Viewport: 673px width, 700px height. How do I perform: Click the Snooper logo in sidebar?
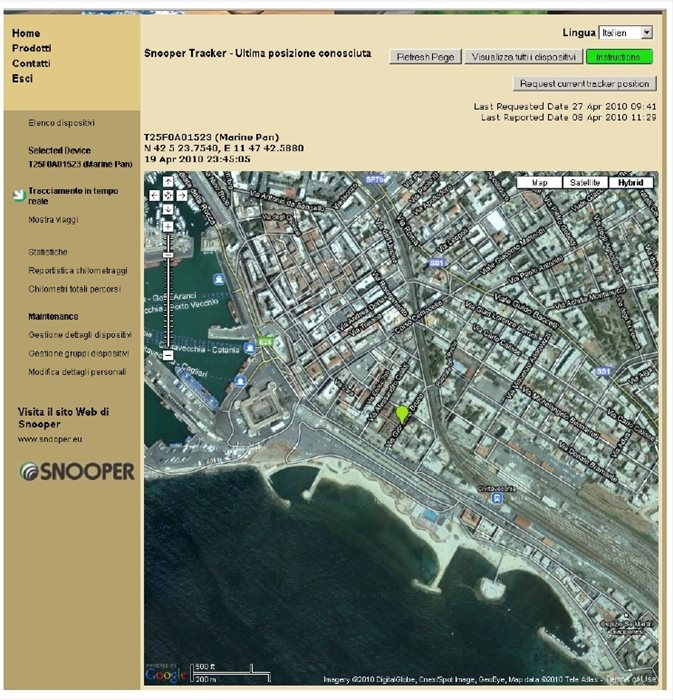coord(77,471)
